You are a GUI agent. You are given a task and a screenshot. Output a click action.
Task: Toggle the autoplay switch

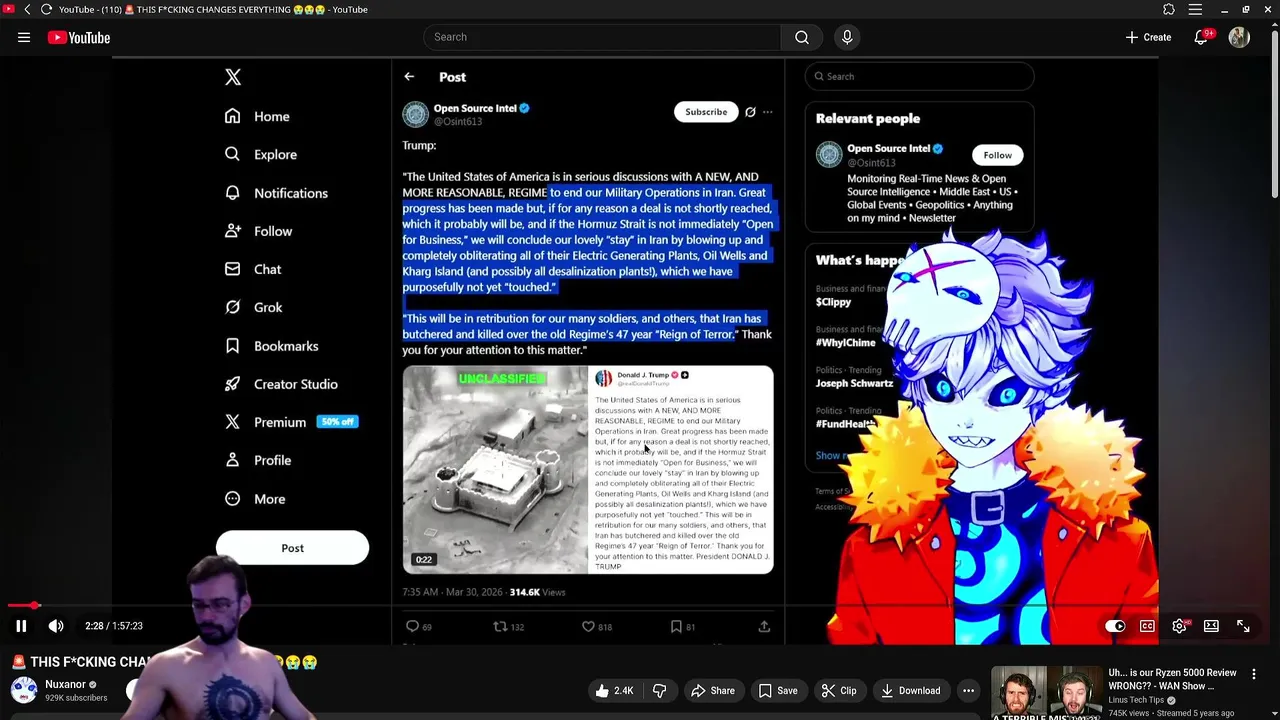pyautogui.click(x=1115, y=626)
